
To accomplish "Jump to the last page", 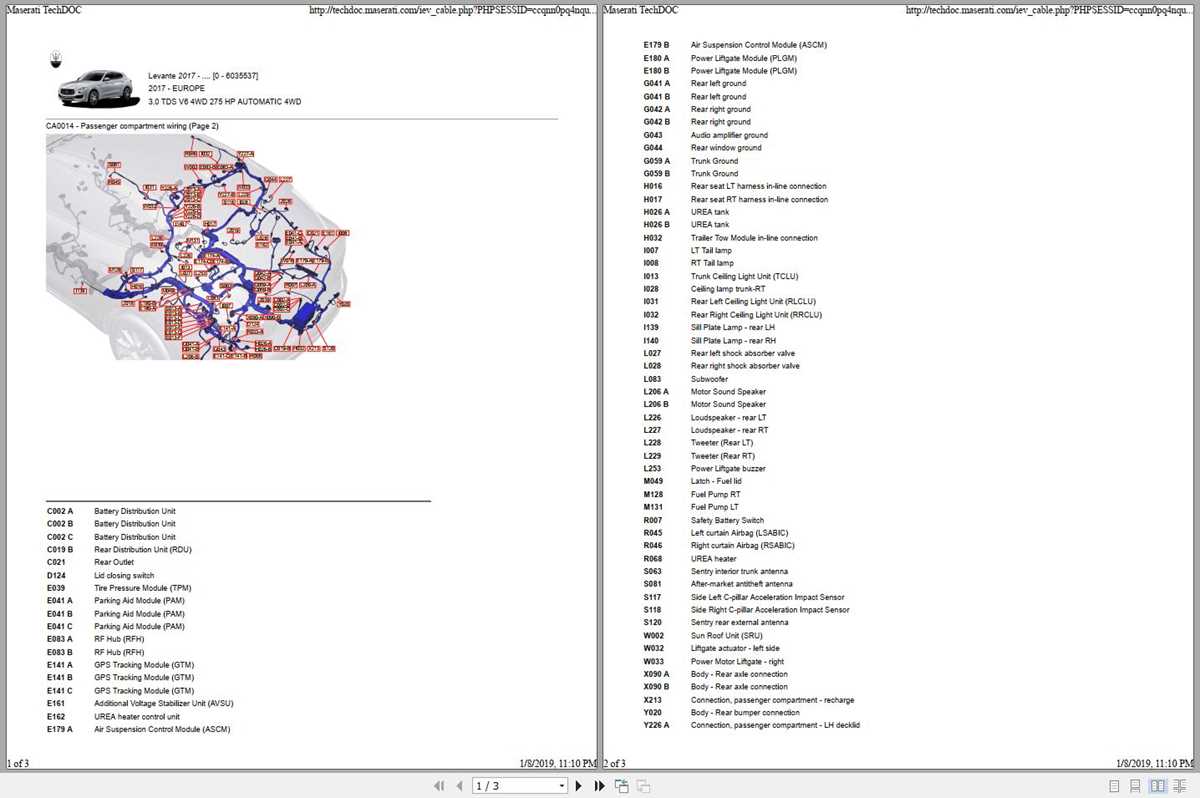I will [599, 786].
